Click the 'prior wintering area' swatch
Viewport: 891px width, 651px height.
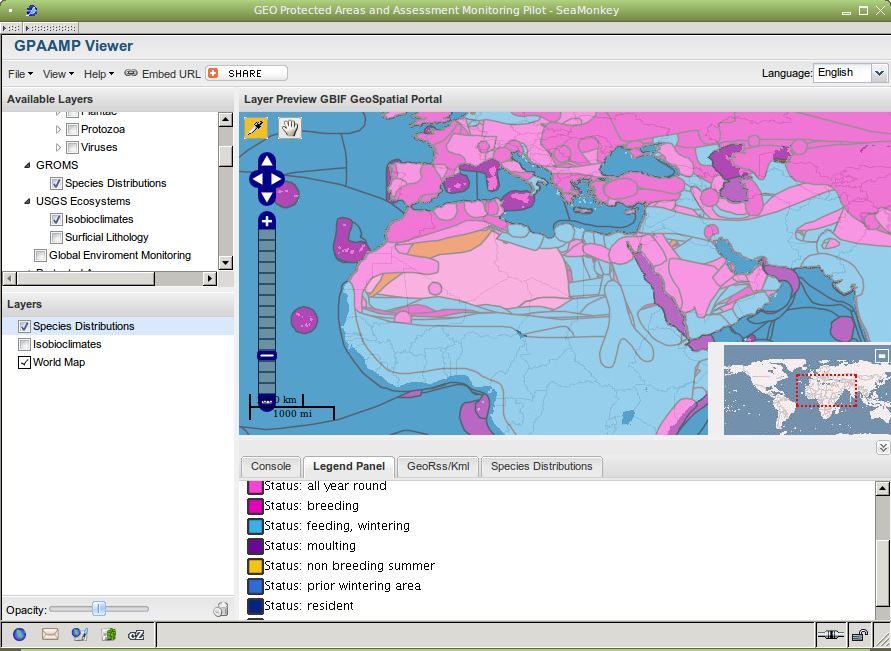(255, 586)
